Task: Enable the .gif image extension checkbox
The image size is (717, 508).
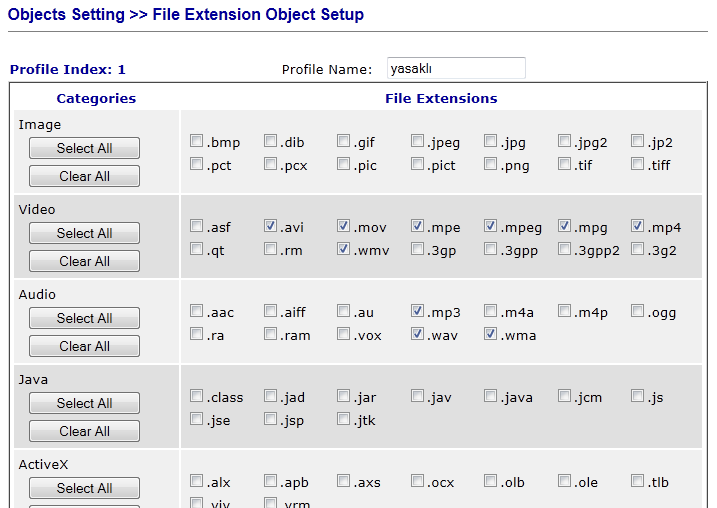Action: pyautogui.click(x=344, y=141)
